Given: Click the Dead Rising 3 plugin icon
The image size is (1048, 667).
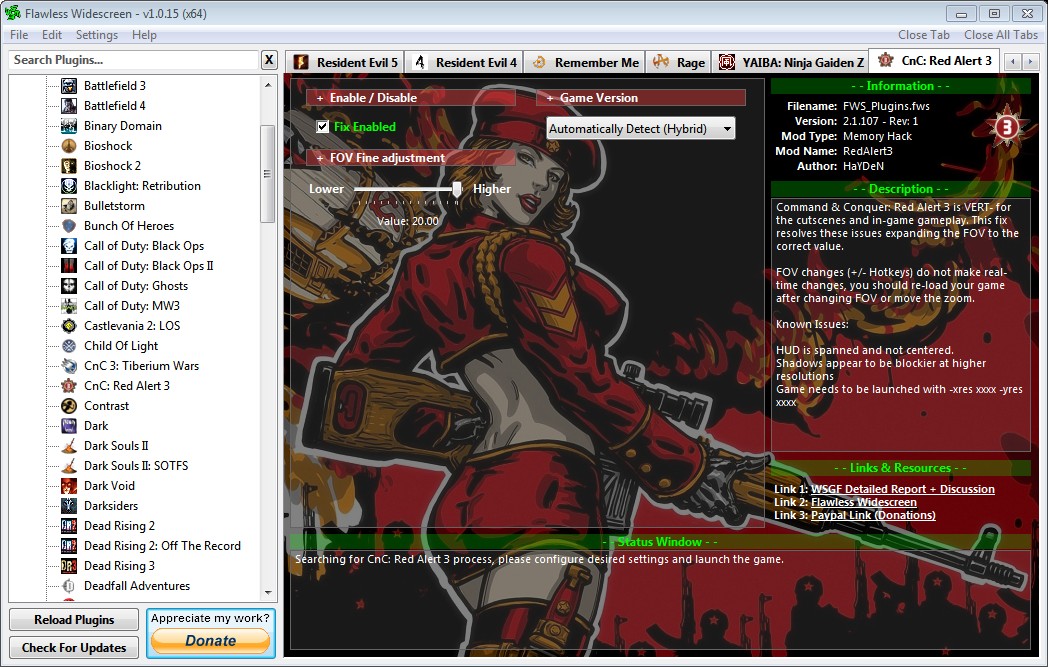Looking at the screenshot, I should pyautogui.click(x=69, y=566).
